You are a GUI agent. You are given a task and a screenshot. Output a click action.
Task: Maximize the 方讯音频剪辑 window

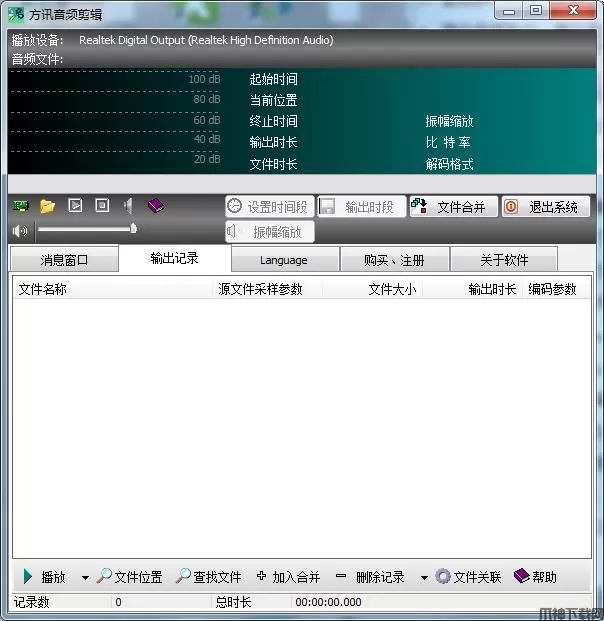pos(536,10)
